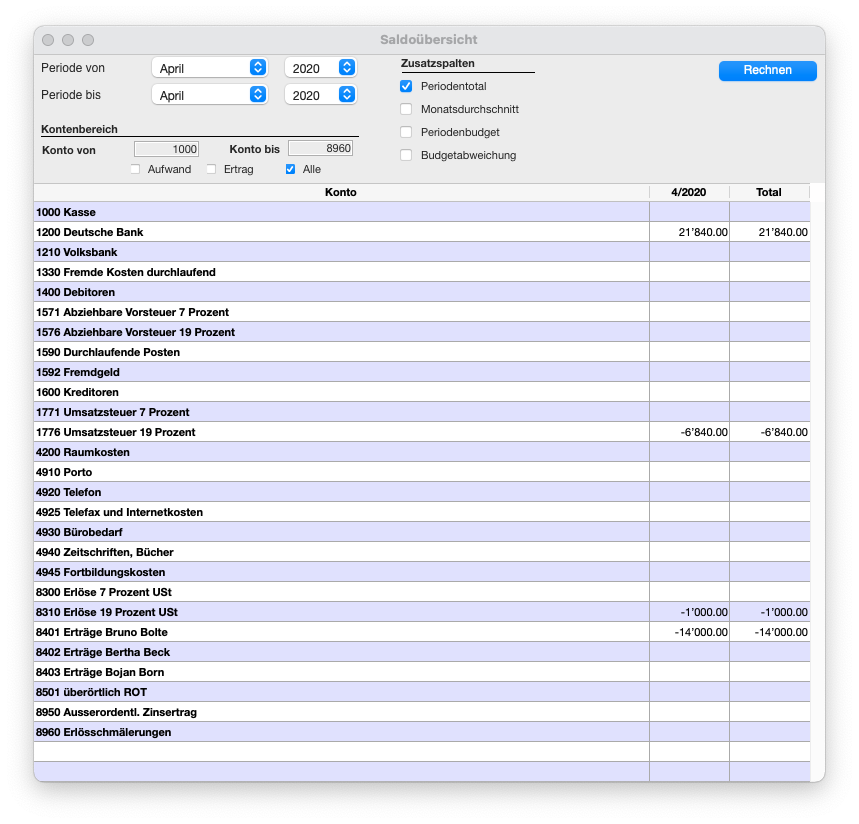Select row 4940 Zeitschriften, Bücher
The width and height of the screenshot is (859, 824).
pos(422,552)
